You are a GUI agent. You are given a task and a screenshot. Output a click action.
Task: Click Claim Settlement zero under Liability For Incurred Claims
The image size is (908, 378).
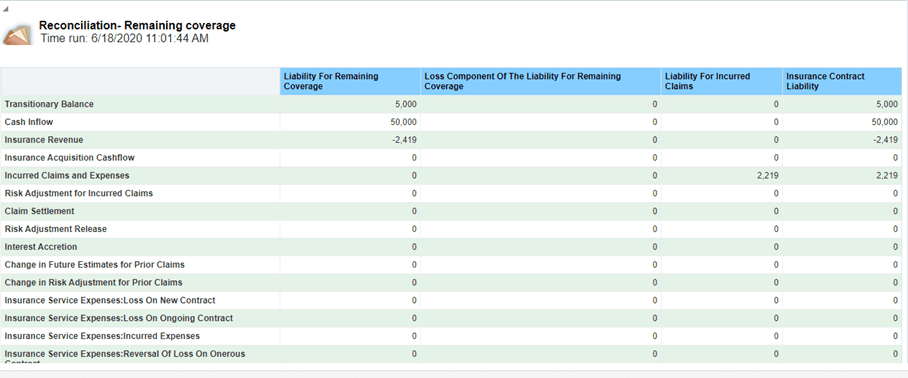[x=776, y=211]
